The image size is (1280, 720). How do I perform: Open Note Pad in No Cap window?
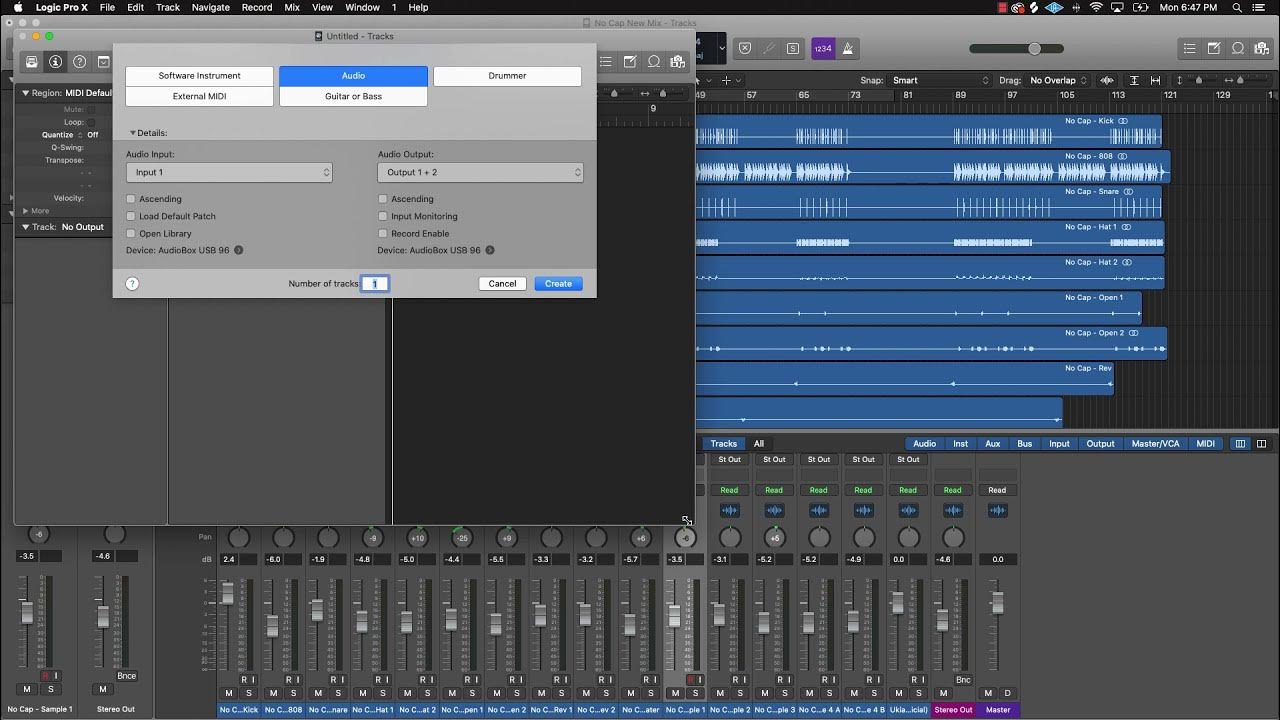pos(1213,48)
